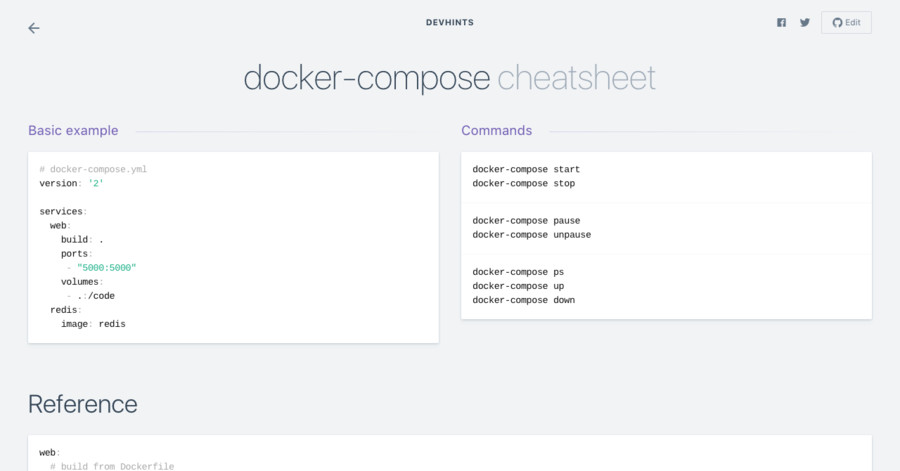The height and width of the screenshot is (471, 900).
Task: Click the "5000:5000" port value
Action: pyautogui.click(x=107, y=268)
